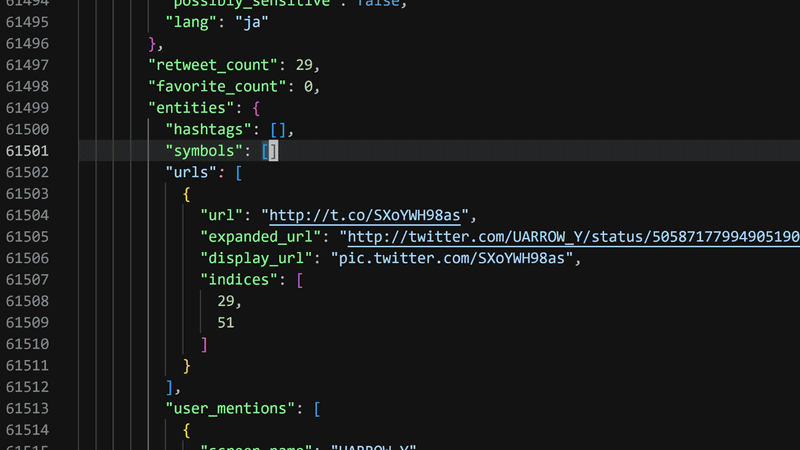Click the closing bracket on line 61512
The image size is (800, 450).
(x=169, y=387)
